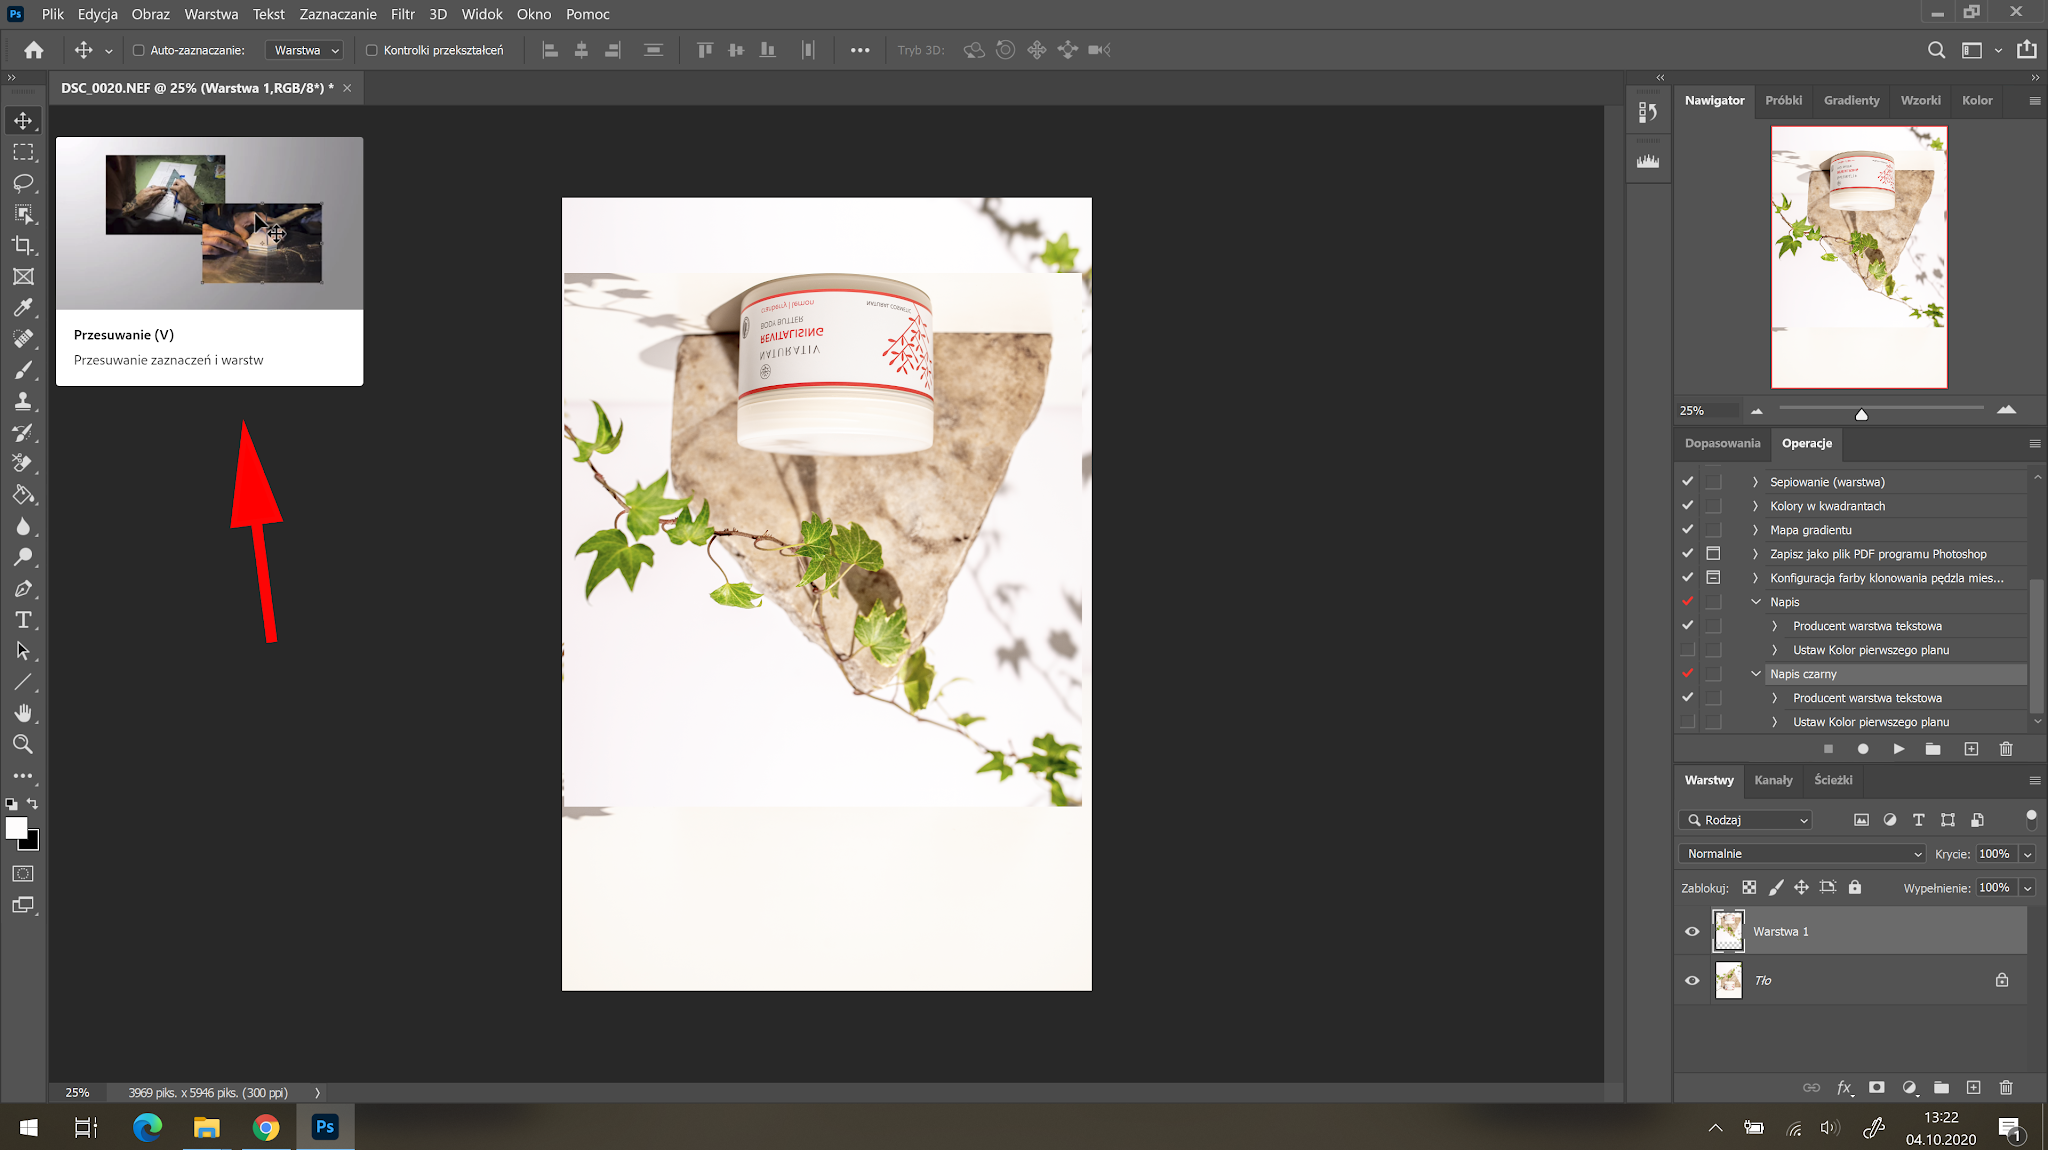Open the Krycie opacity dropdown arrow
The width and height of the screenshot is (2048, 1150).
2027,854
